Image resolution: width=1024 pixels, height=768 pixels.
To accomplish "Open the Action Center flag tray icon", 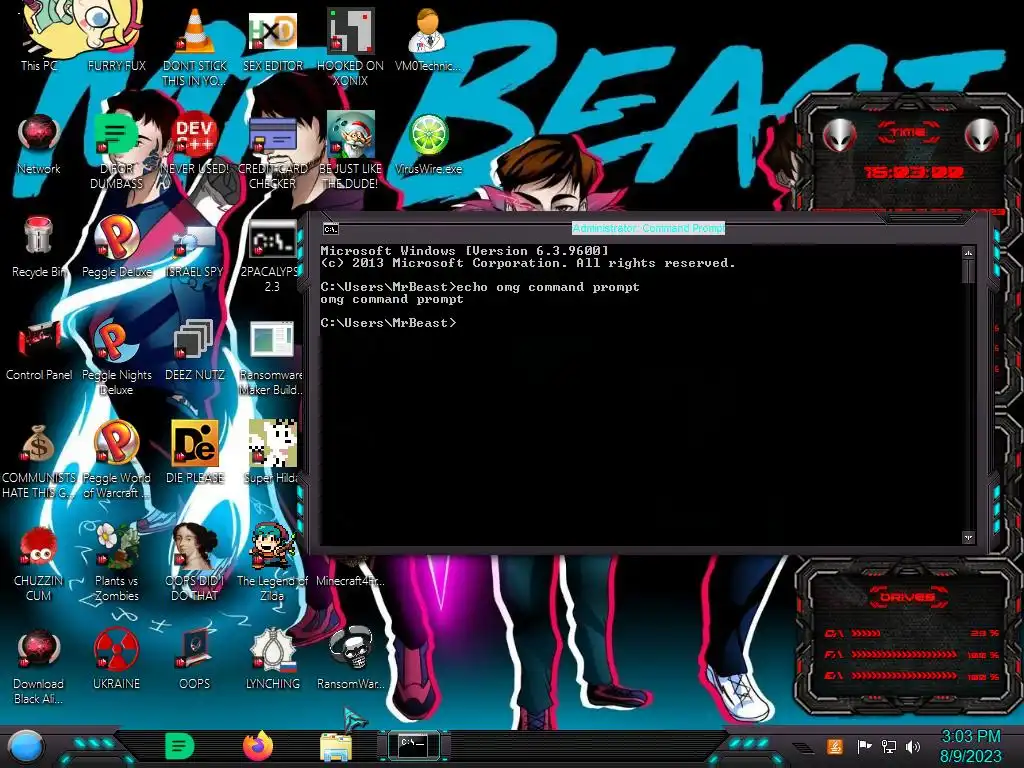I will (864, 746).
